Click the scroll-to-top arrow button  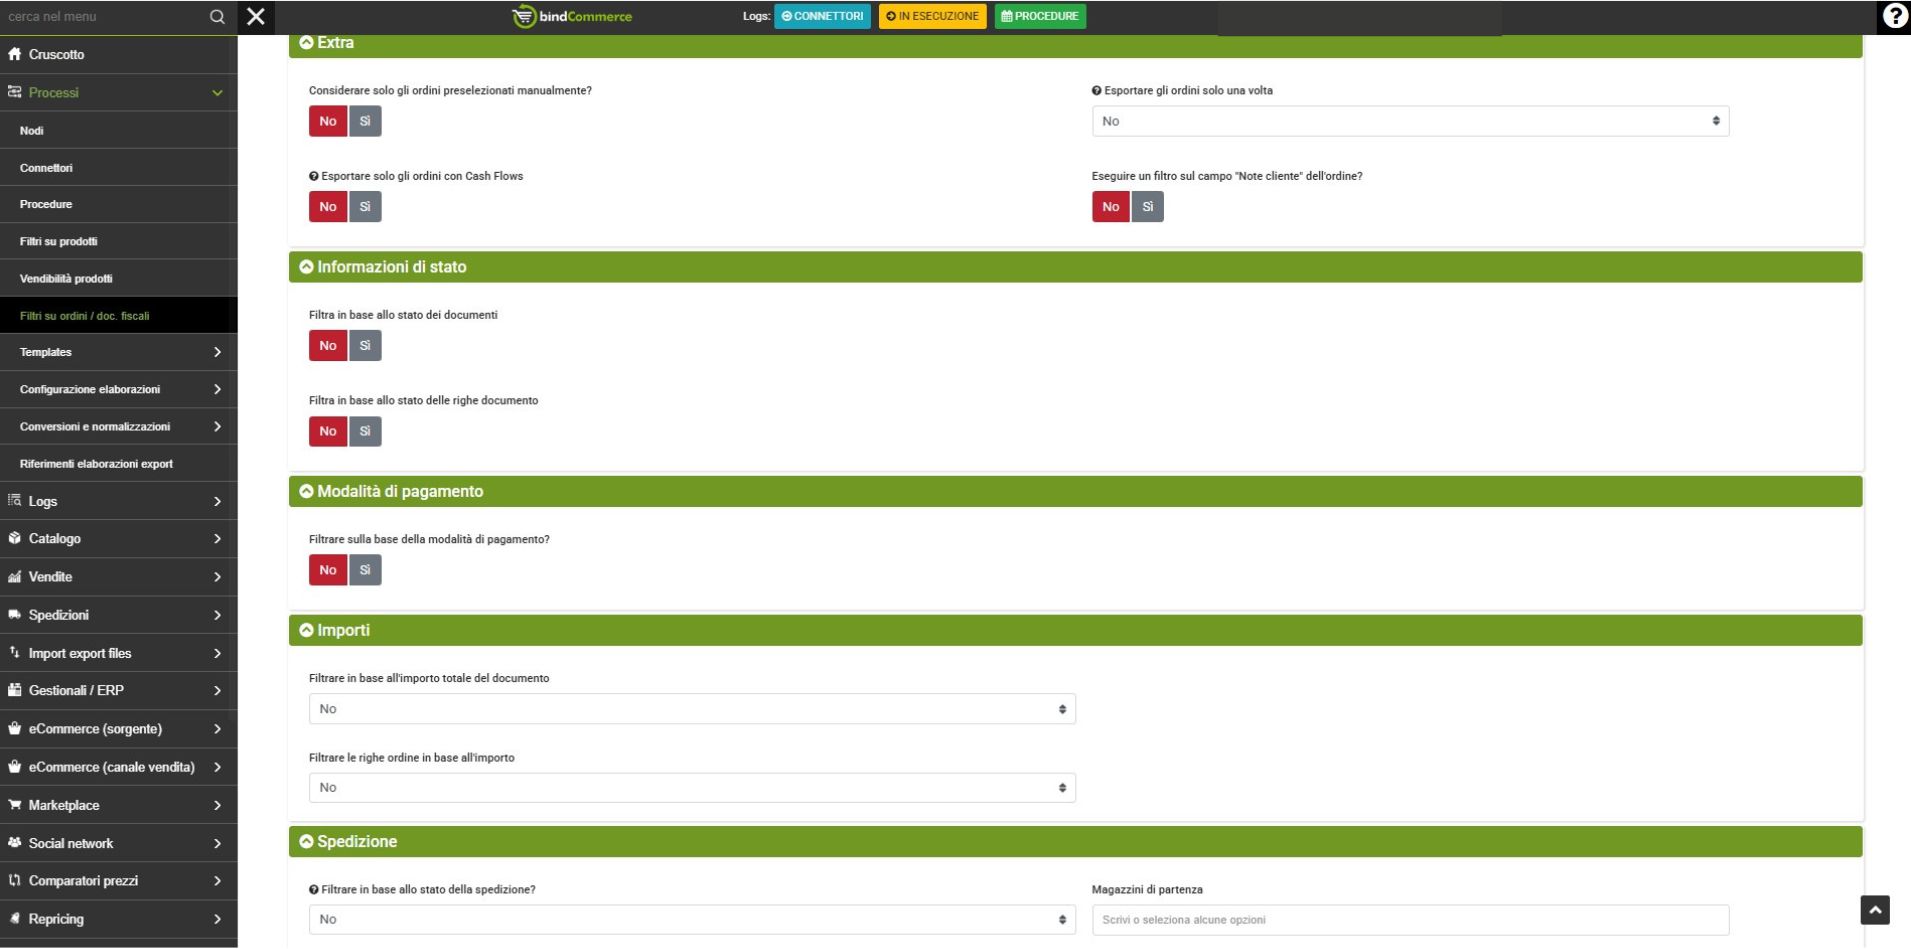pos(1874,910)
